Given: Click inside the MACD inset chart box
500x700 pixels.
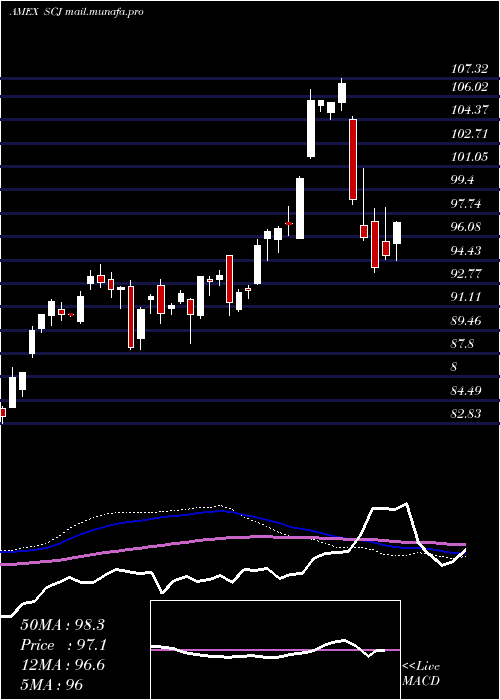Looking at the screenshot, I should 275,650.
